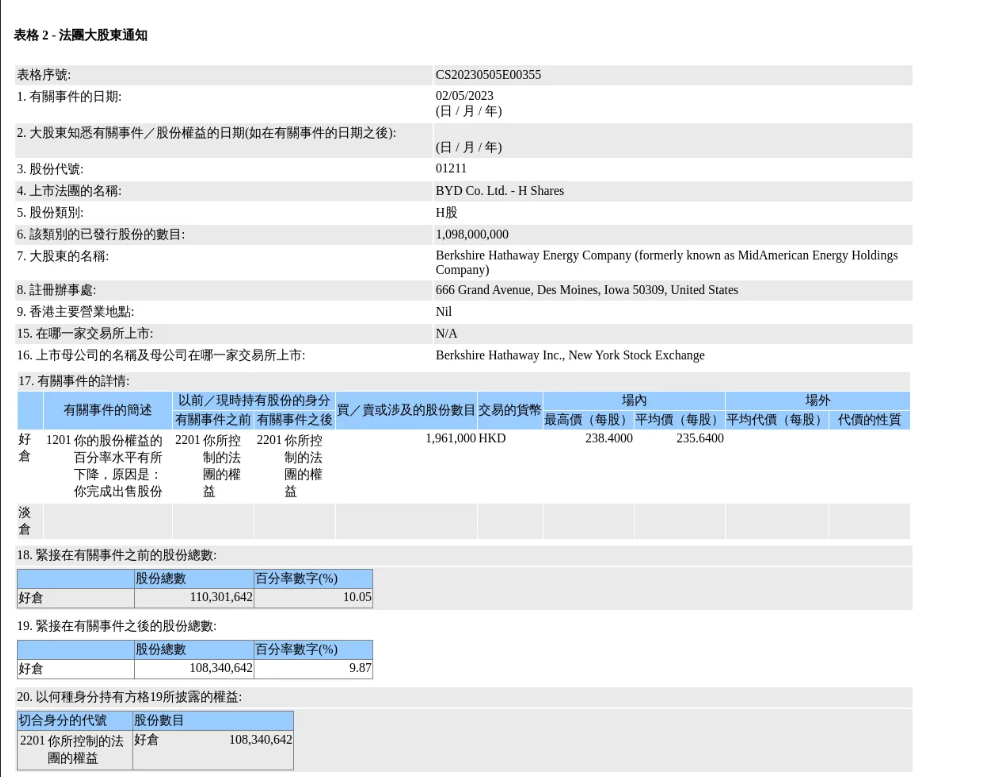Select the form serial number CS20230505E00355
Viewport: 999px width, 777px height.
point(488,75)
